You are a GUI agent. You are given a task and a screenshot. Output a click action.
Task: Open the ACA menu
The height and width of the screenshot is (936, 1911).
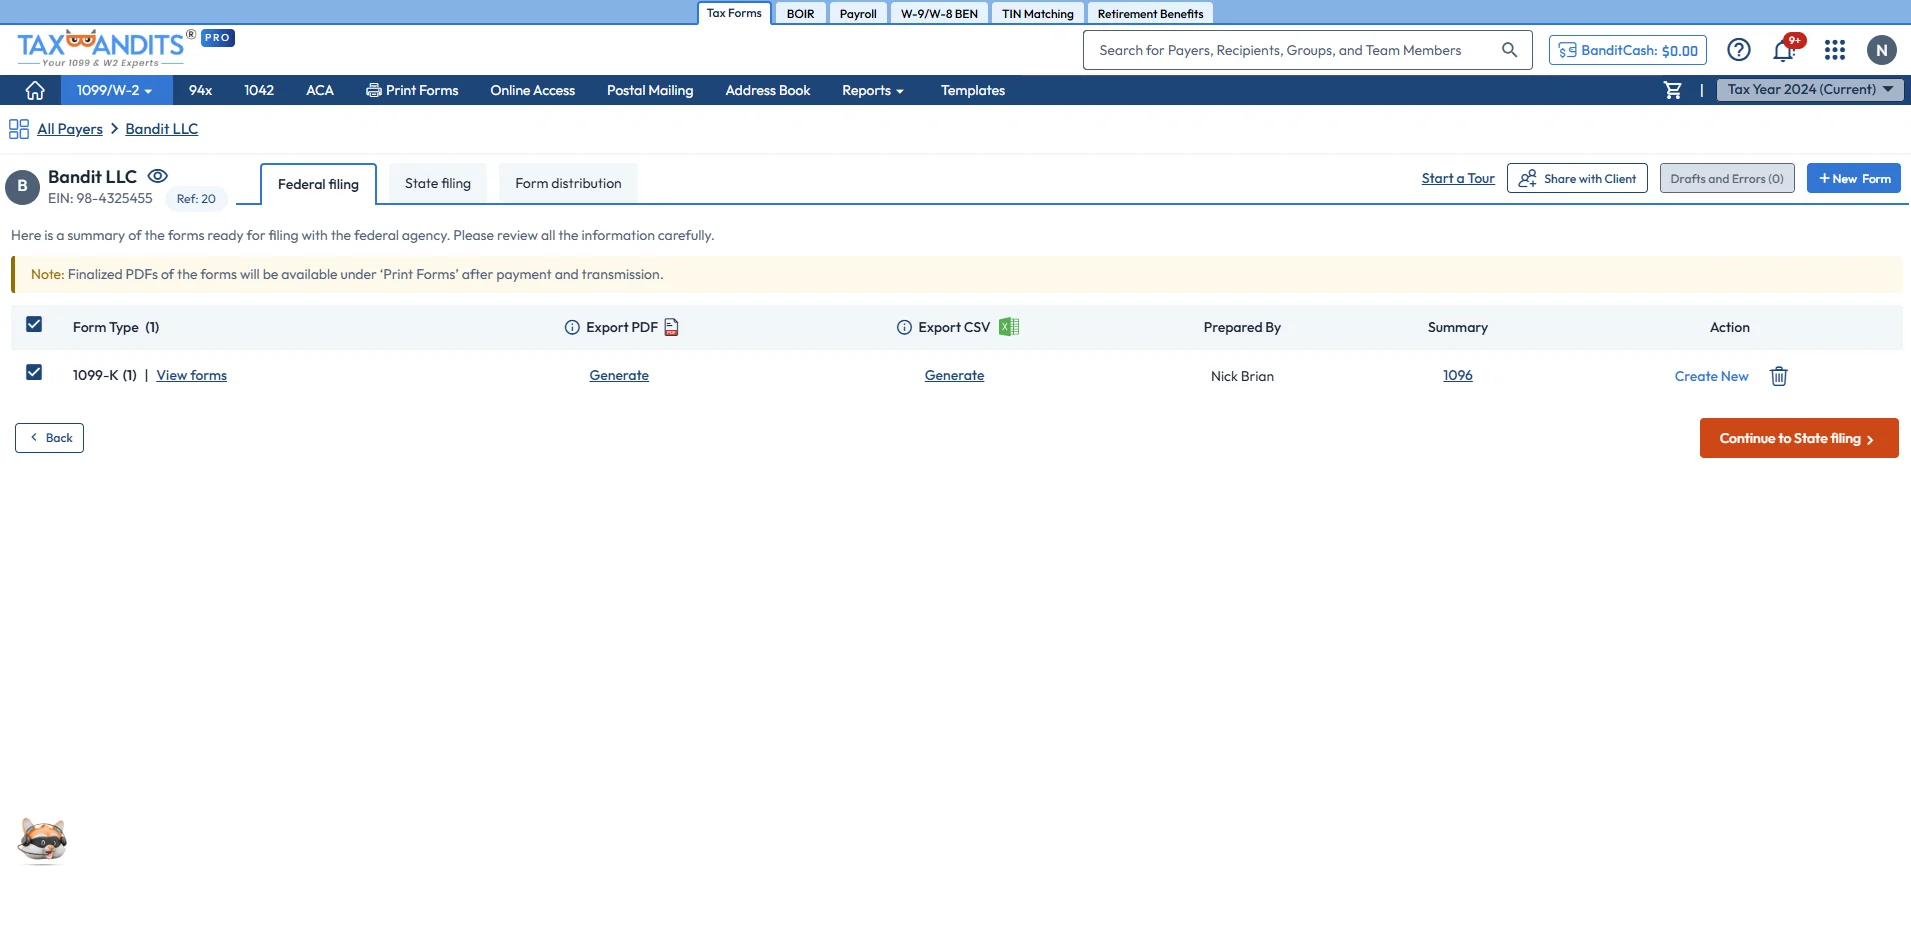click(320, 90)
